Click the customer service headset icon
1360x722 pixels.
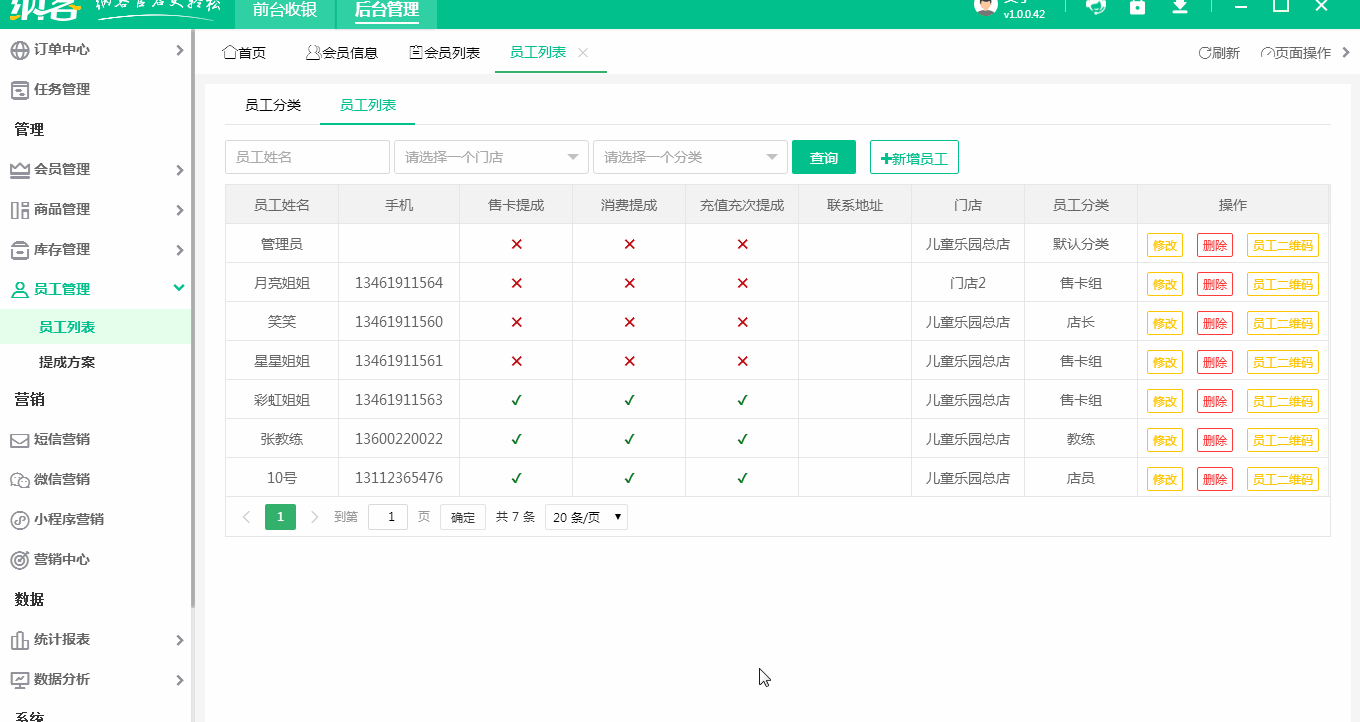pyautogui.click(x=1096, y=7)
